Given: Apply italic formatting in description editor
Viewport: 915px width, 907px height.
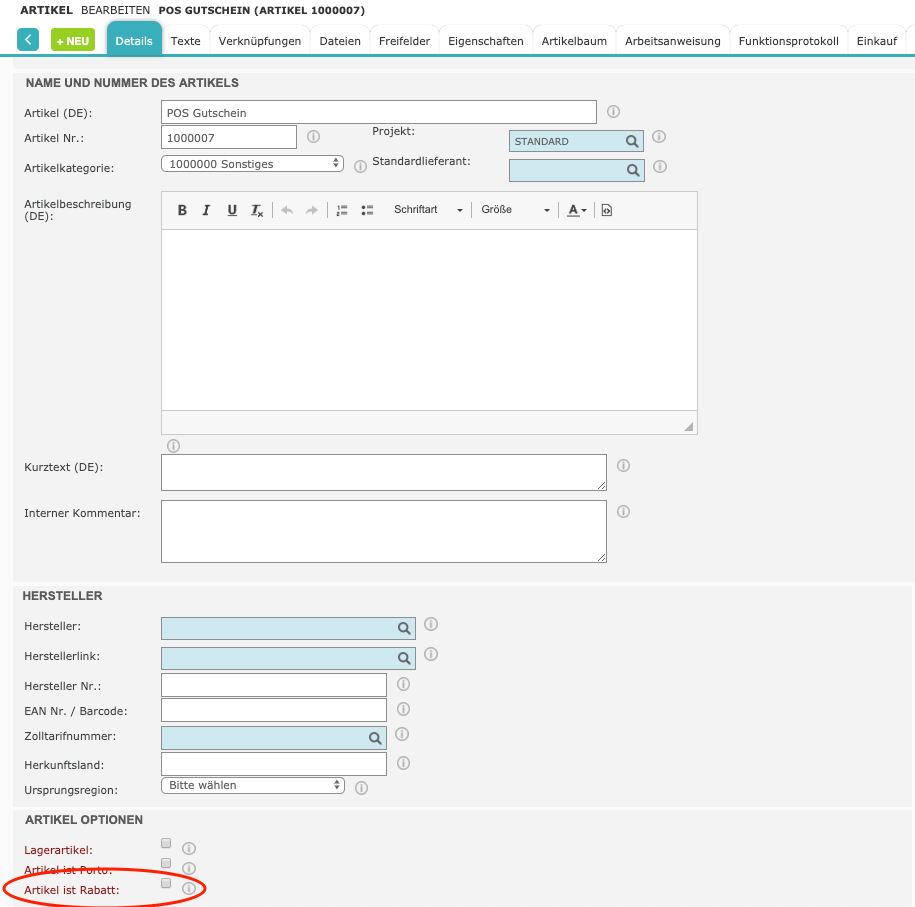Looking at the screenshot, I should click(206, 210).
